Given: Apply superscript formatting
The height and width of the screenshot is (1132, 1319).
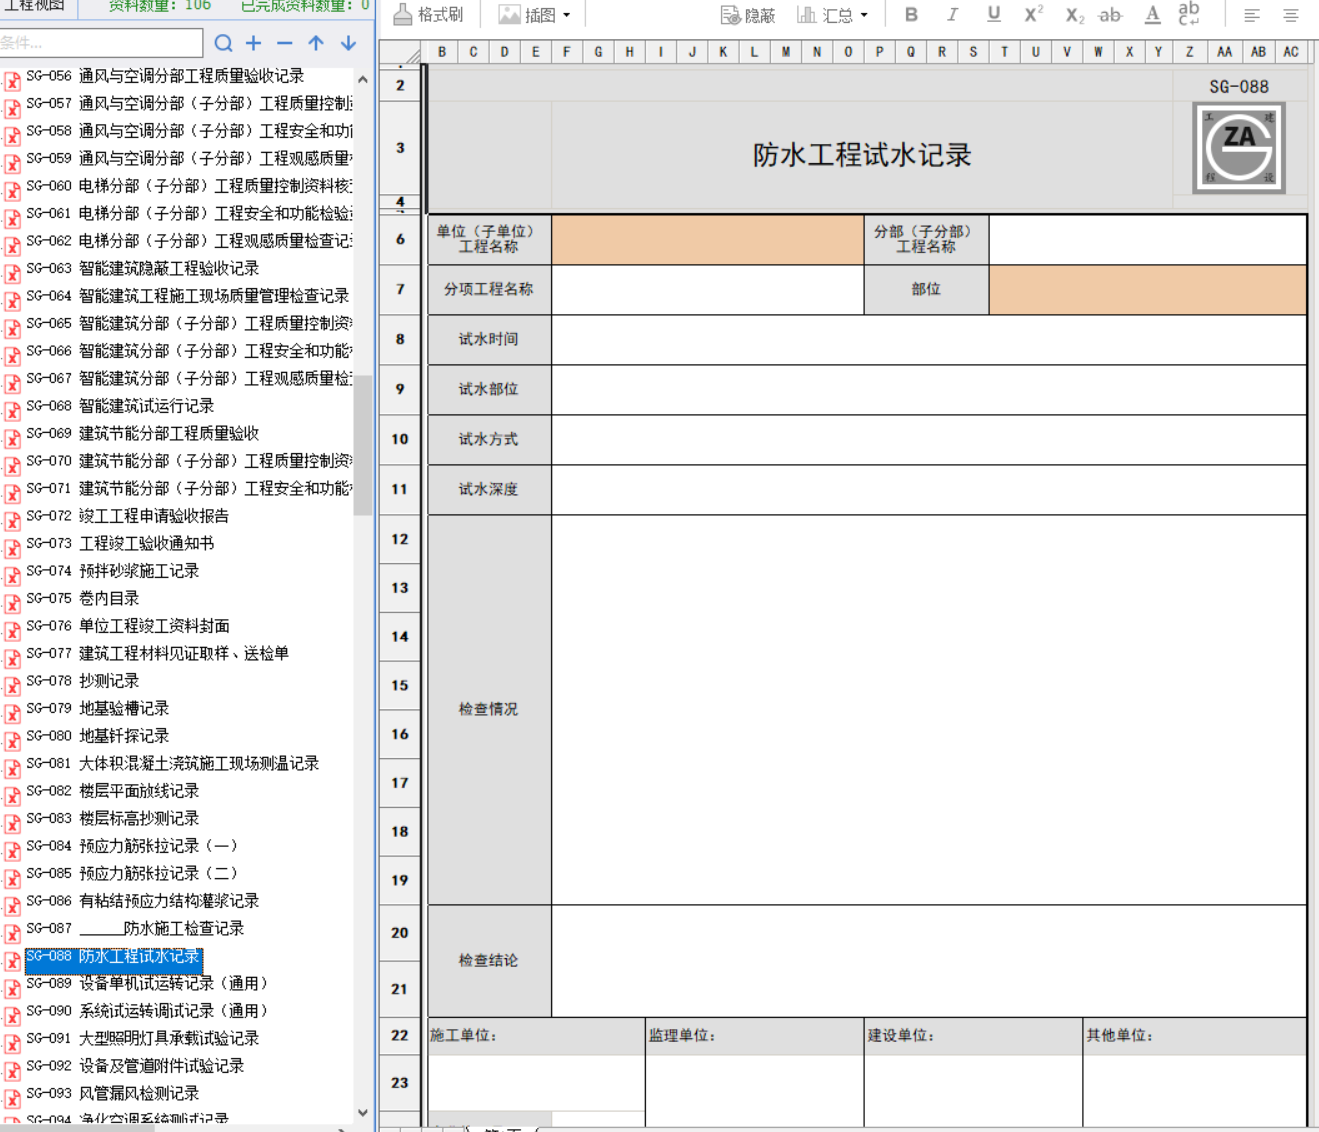Looking at the screenshot, I should pyautogui.click(x=1034, y=14).
